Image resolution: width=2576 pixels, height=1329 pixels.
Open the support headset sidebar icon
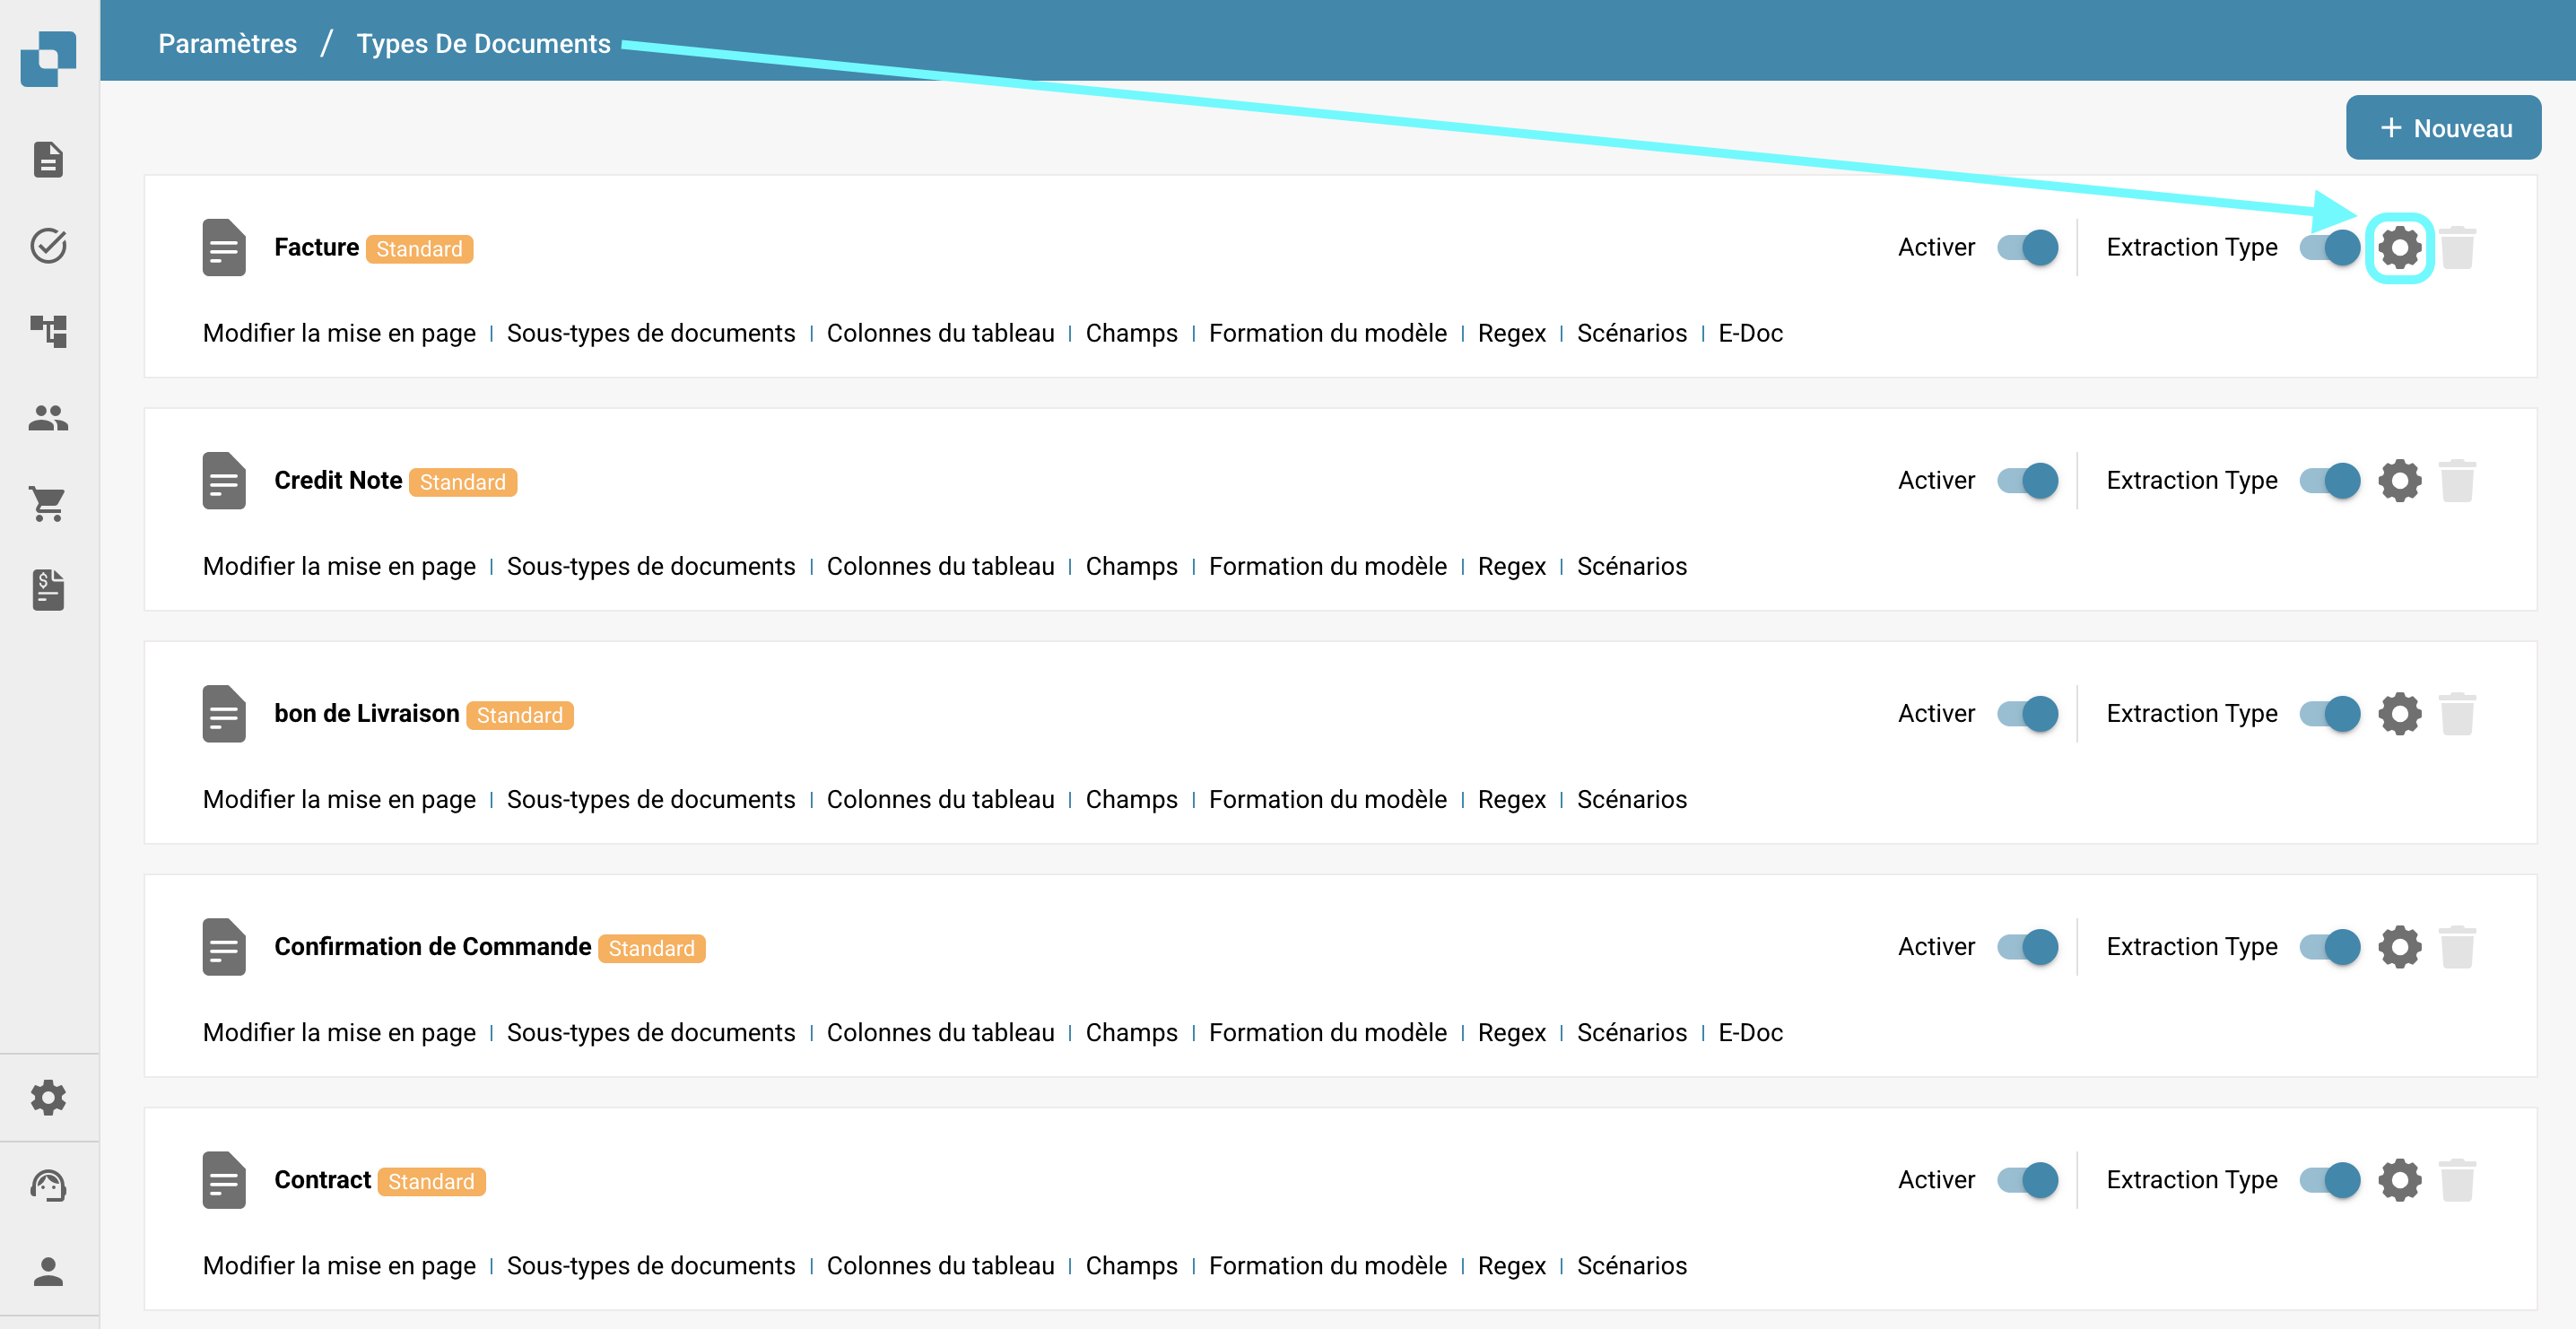[x=48, y=1186]
